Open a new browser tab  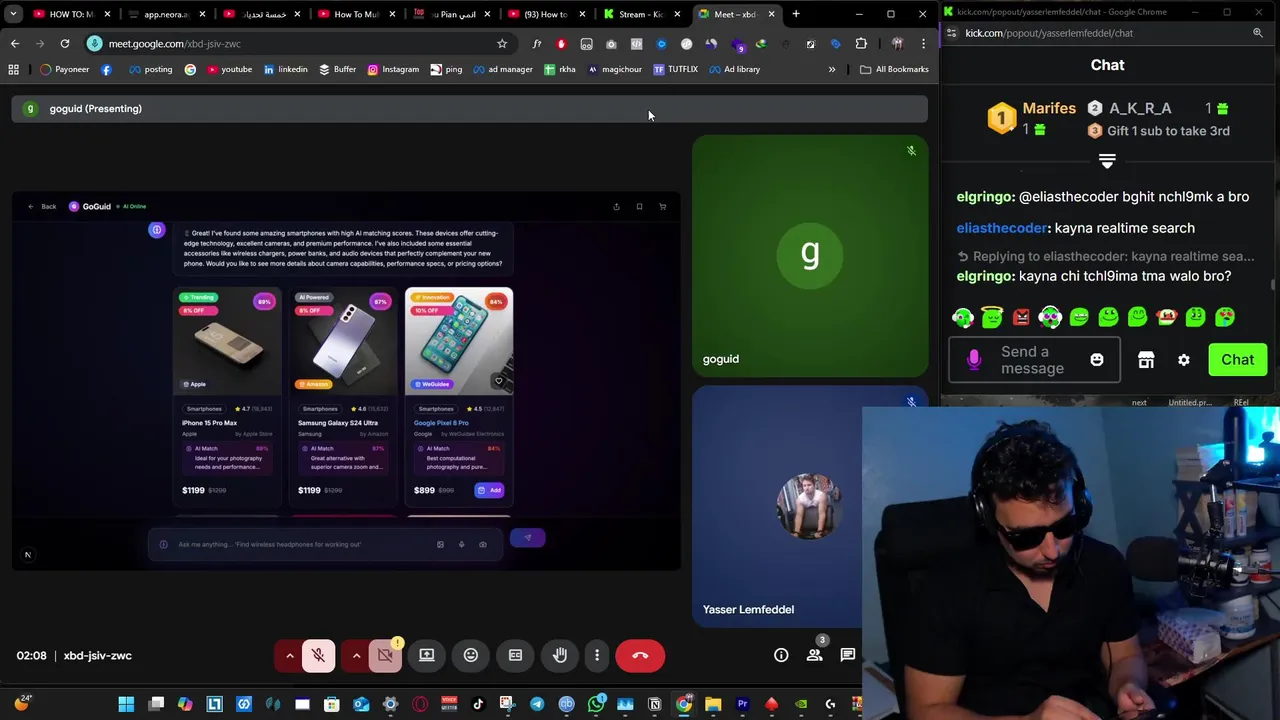(796, 14)
